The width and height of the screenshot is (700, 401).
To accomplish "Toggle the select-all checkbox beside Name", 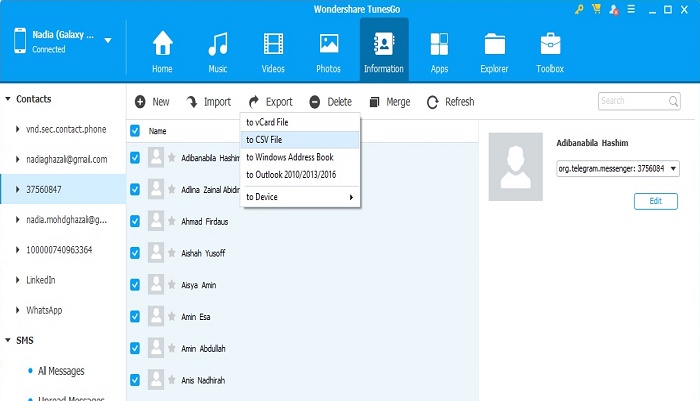I will point(135,130).
